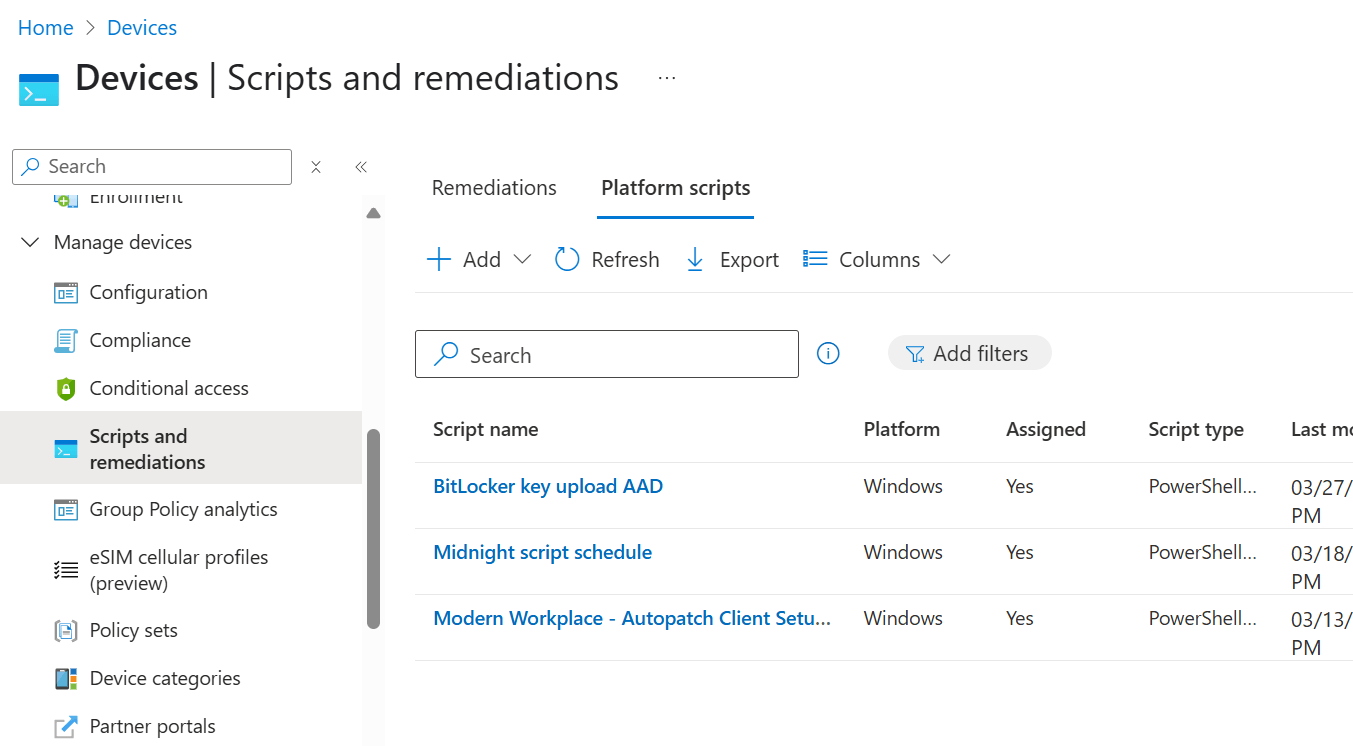Screen dimensions: 1353x746
Task: Sort by Assigned column header
Action: coord(1046,430)
